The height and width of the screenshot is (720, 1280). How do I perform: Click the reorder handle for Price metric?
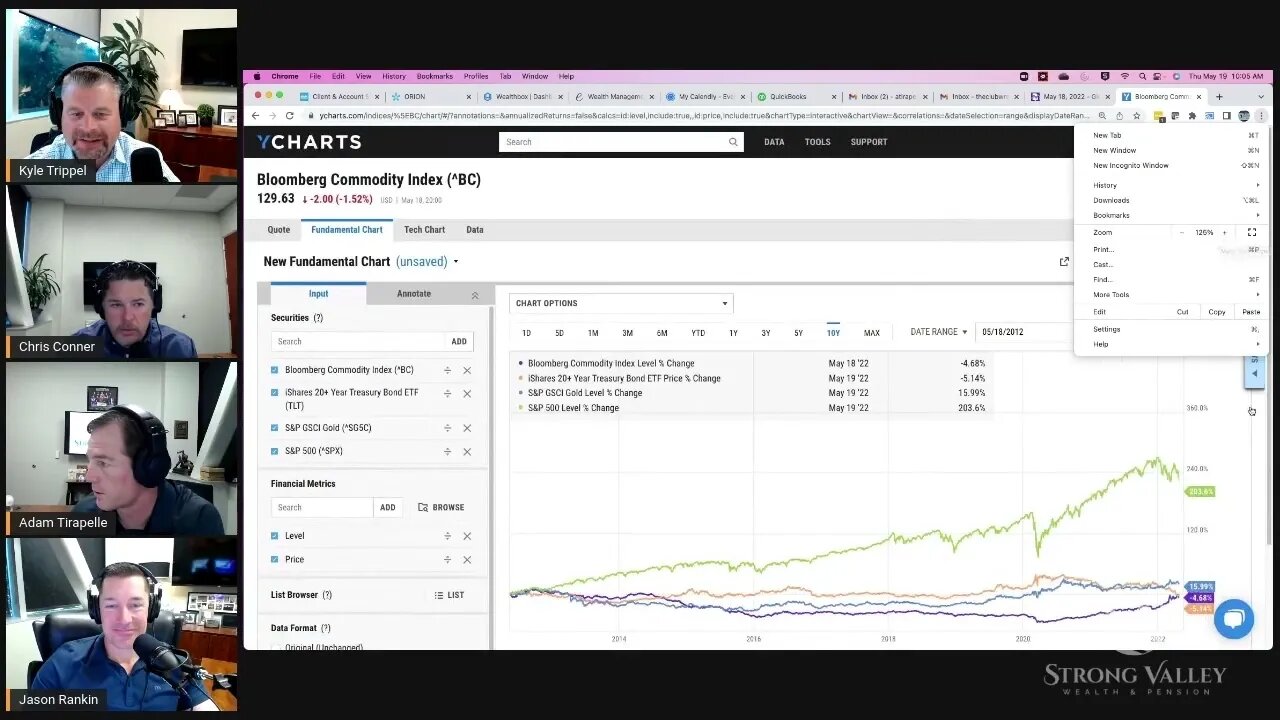[447, 560]
